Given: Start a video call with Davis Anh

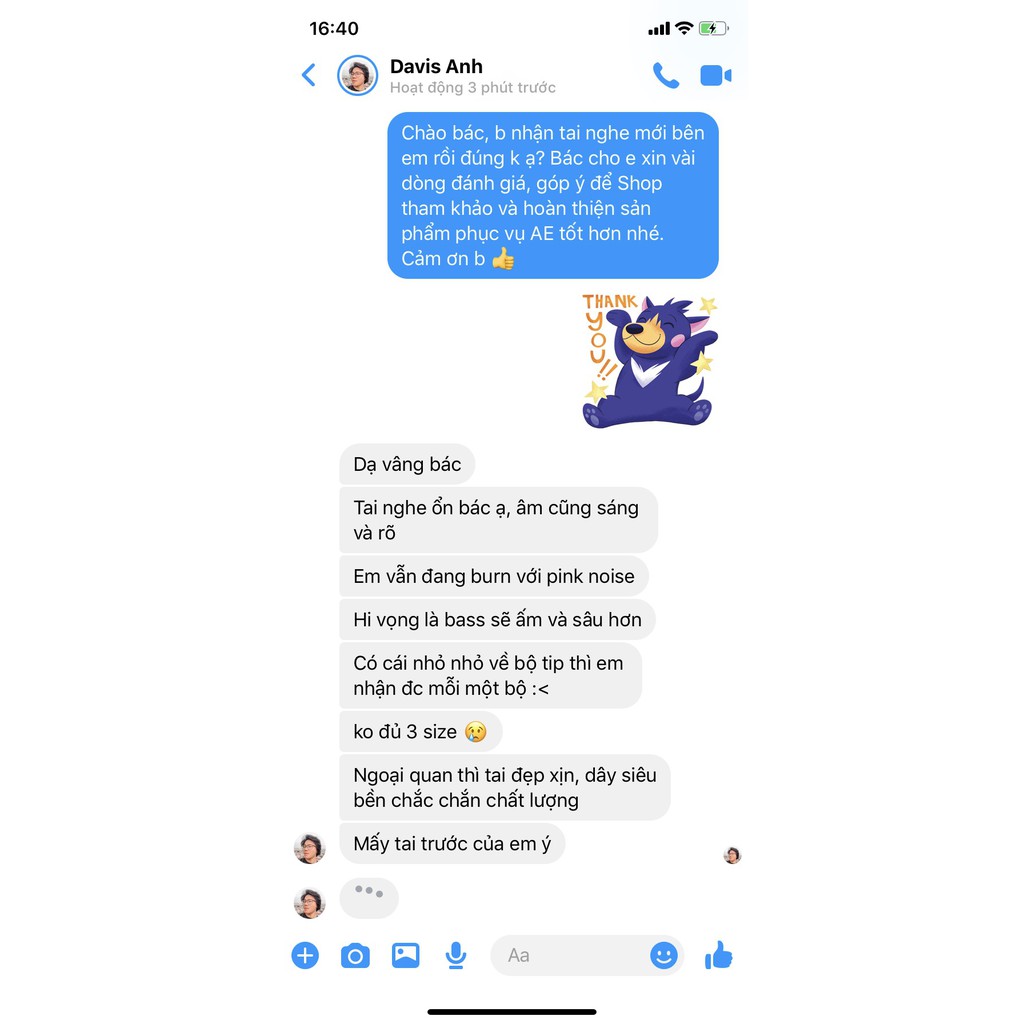Looking at the screenshot, I should point(716,76).
